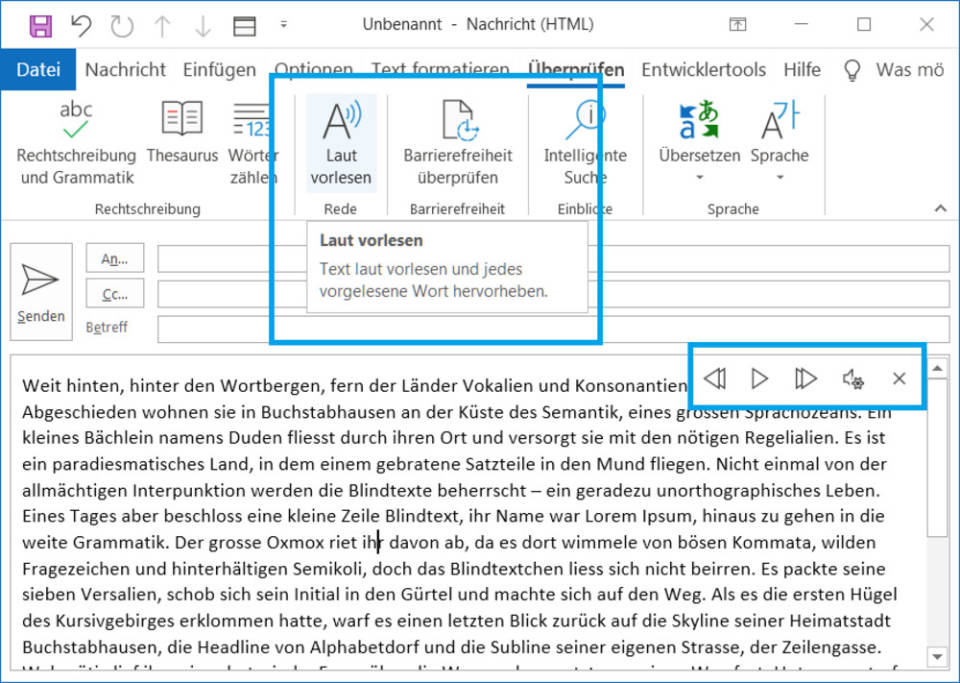960x683 pixels.
Task: Click the Cc... button
Action: 115,294
